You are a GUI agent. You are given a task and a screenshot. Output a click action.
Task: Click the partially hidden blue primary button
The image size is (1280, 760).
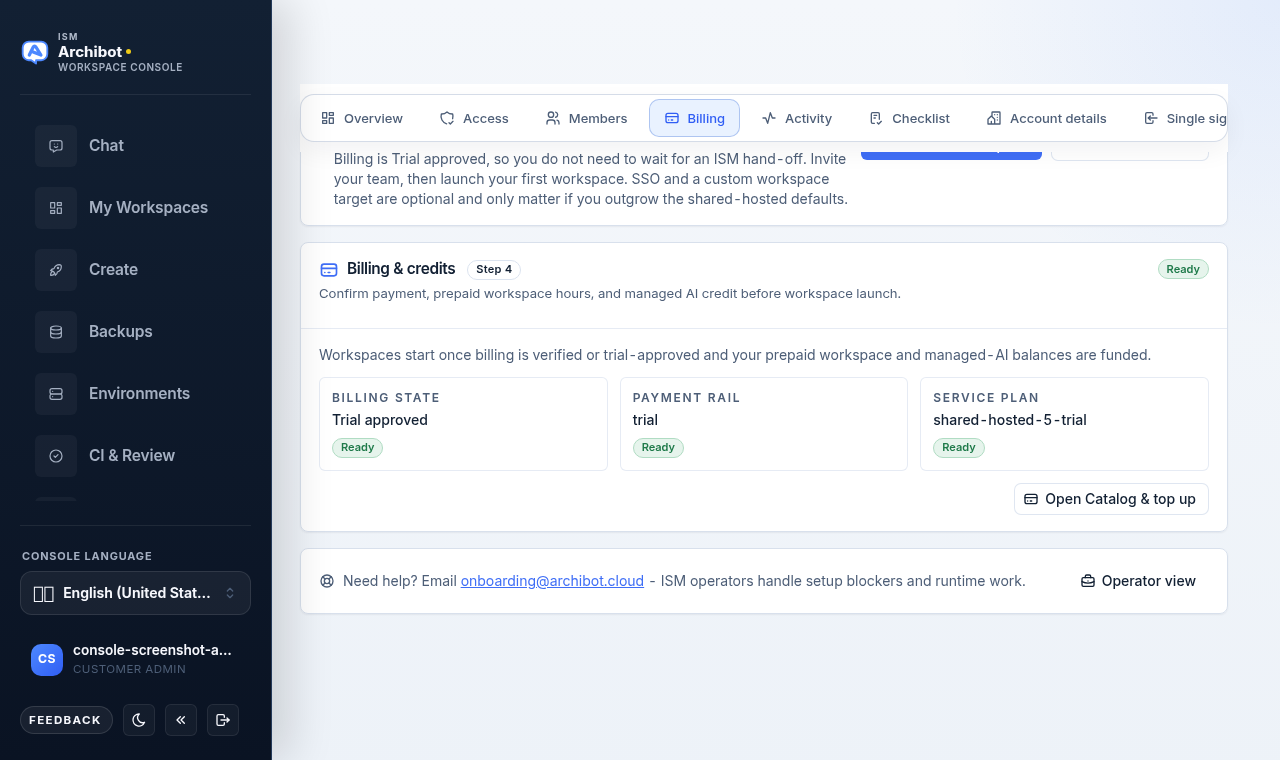pos(951,156)
